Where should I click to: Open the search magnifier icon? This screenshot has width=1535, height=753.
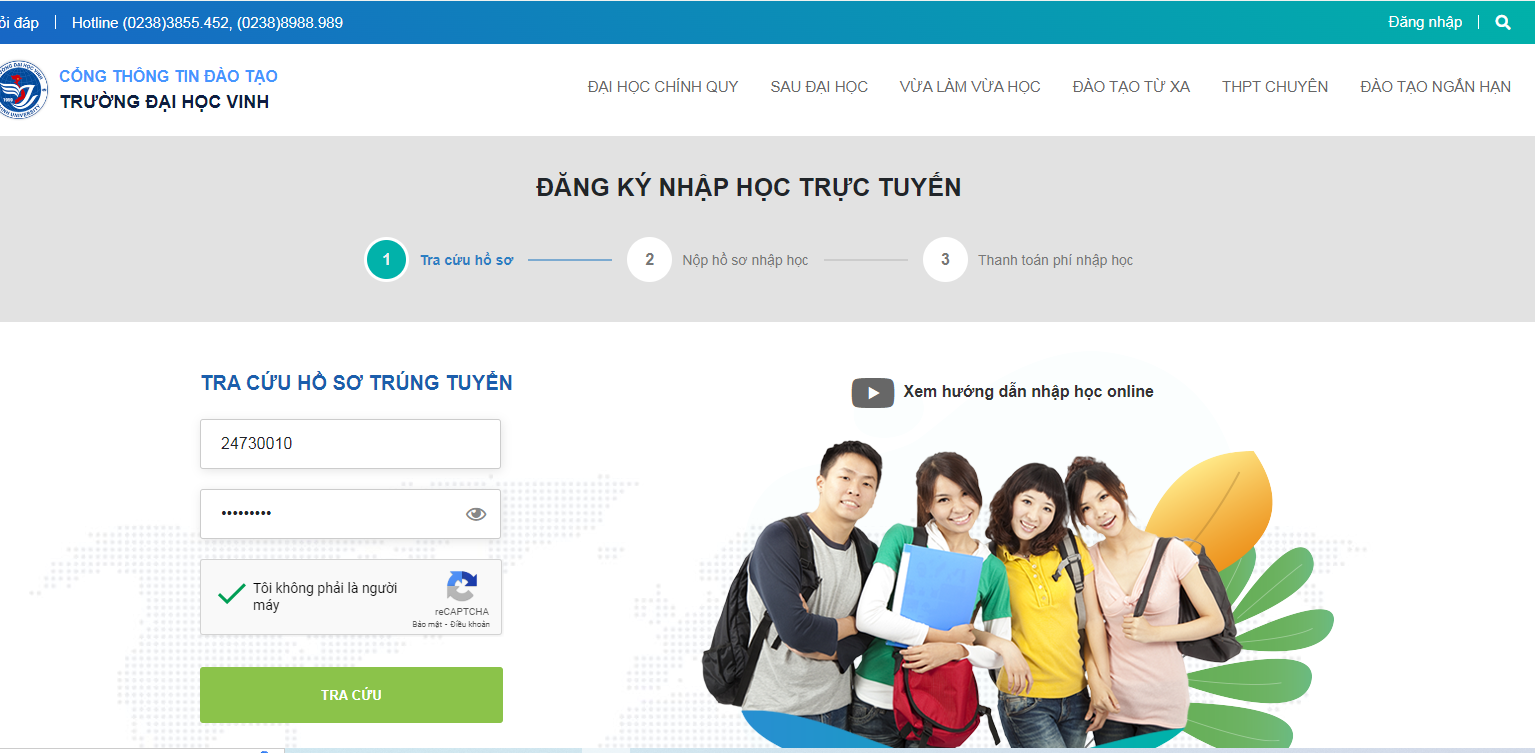pyautogui.click(x=1502, y=22)
